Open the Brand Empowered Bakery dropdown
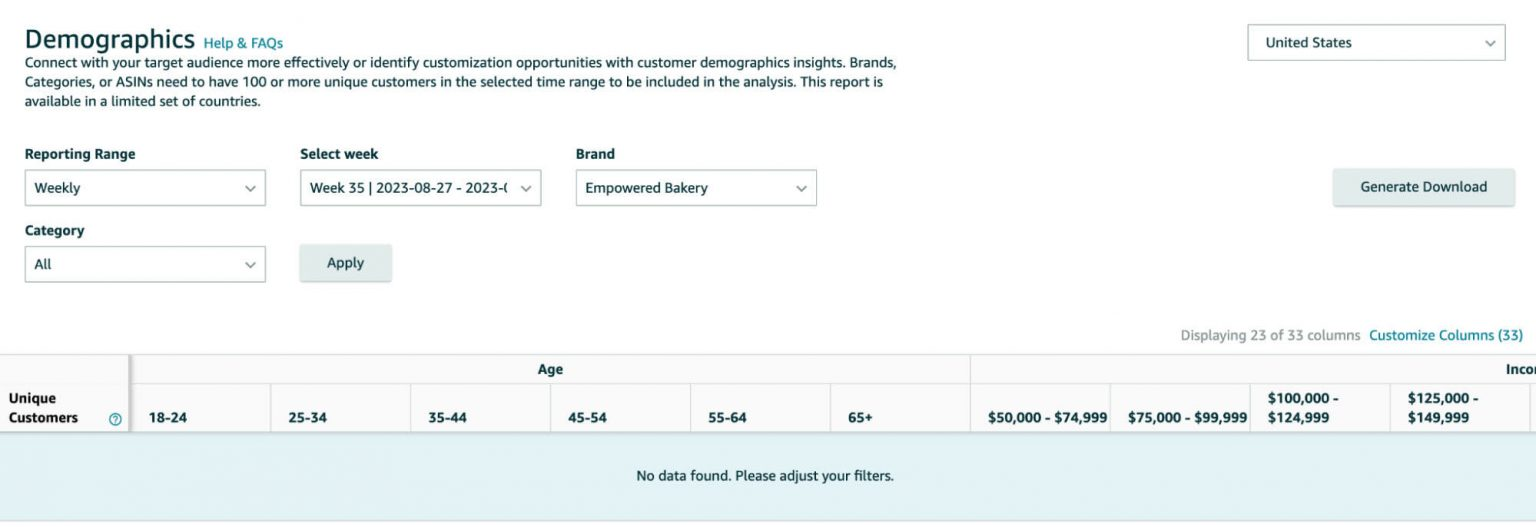The image size is (1536, 527). [696, 188]
